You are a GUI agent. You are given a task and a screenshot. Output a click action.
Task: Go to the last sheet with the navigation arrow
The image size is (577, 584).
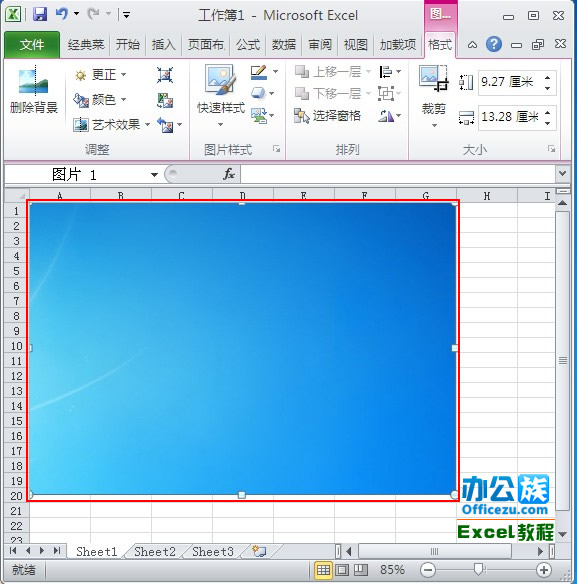pos(57,550)
